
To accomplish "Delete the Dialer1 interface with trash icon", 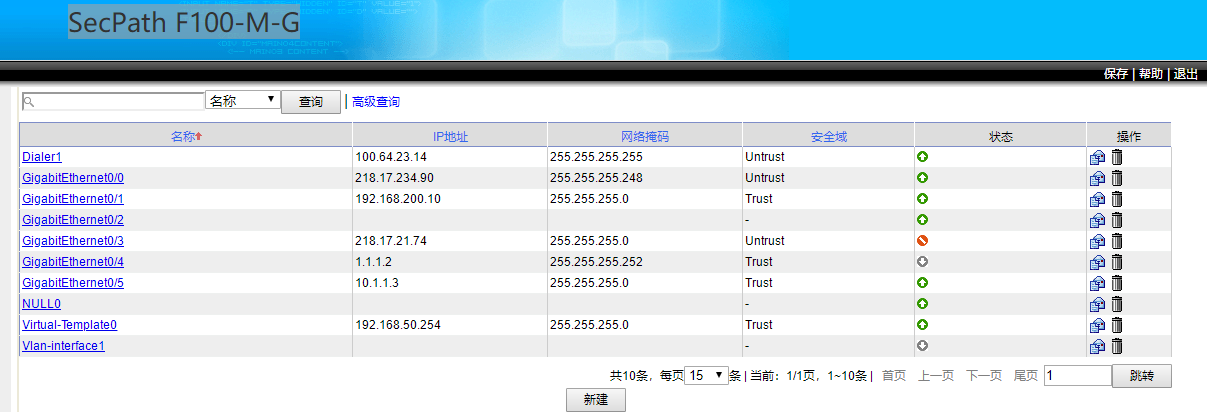I will point(1117,157).
